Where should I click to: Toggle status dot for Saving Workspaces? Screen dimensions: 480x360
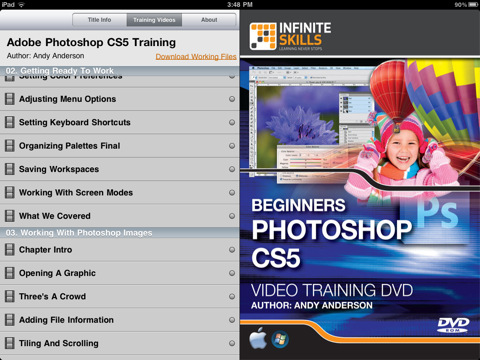pyautogui.click(x=232, y=169)
